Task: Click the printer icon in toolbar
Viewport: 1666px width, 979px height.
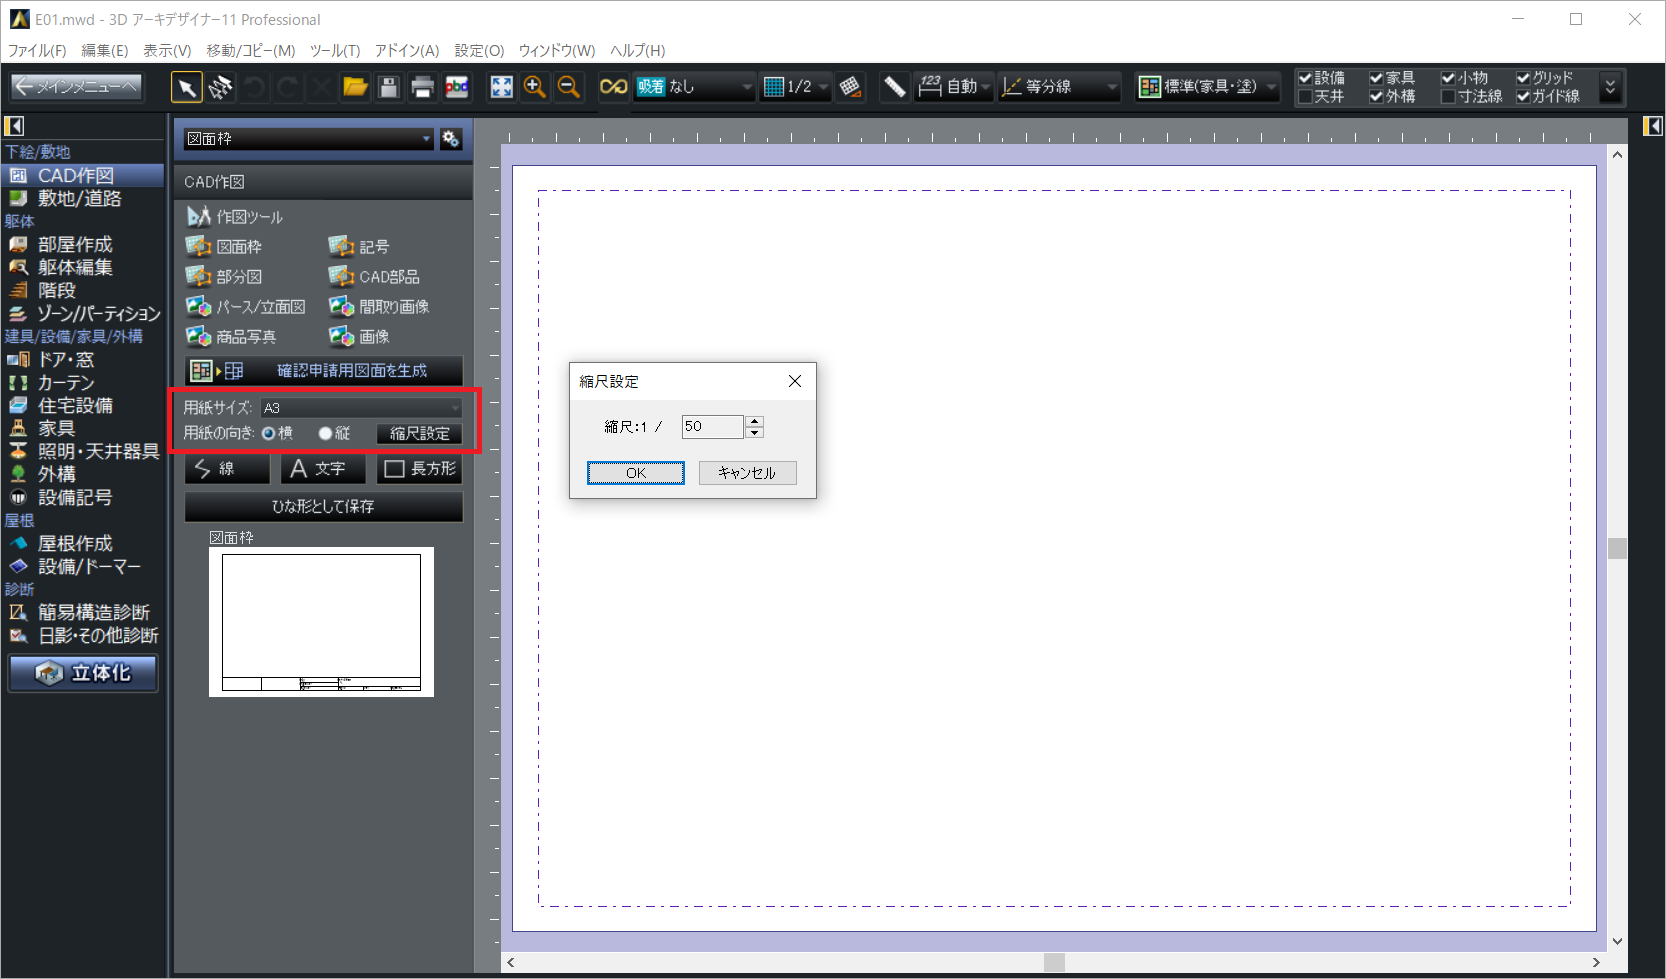Action: [422, 88]
